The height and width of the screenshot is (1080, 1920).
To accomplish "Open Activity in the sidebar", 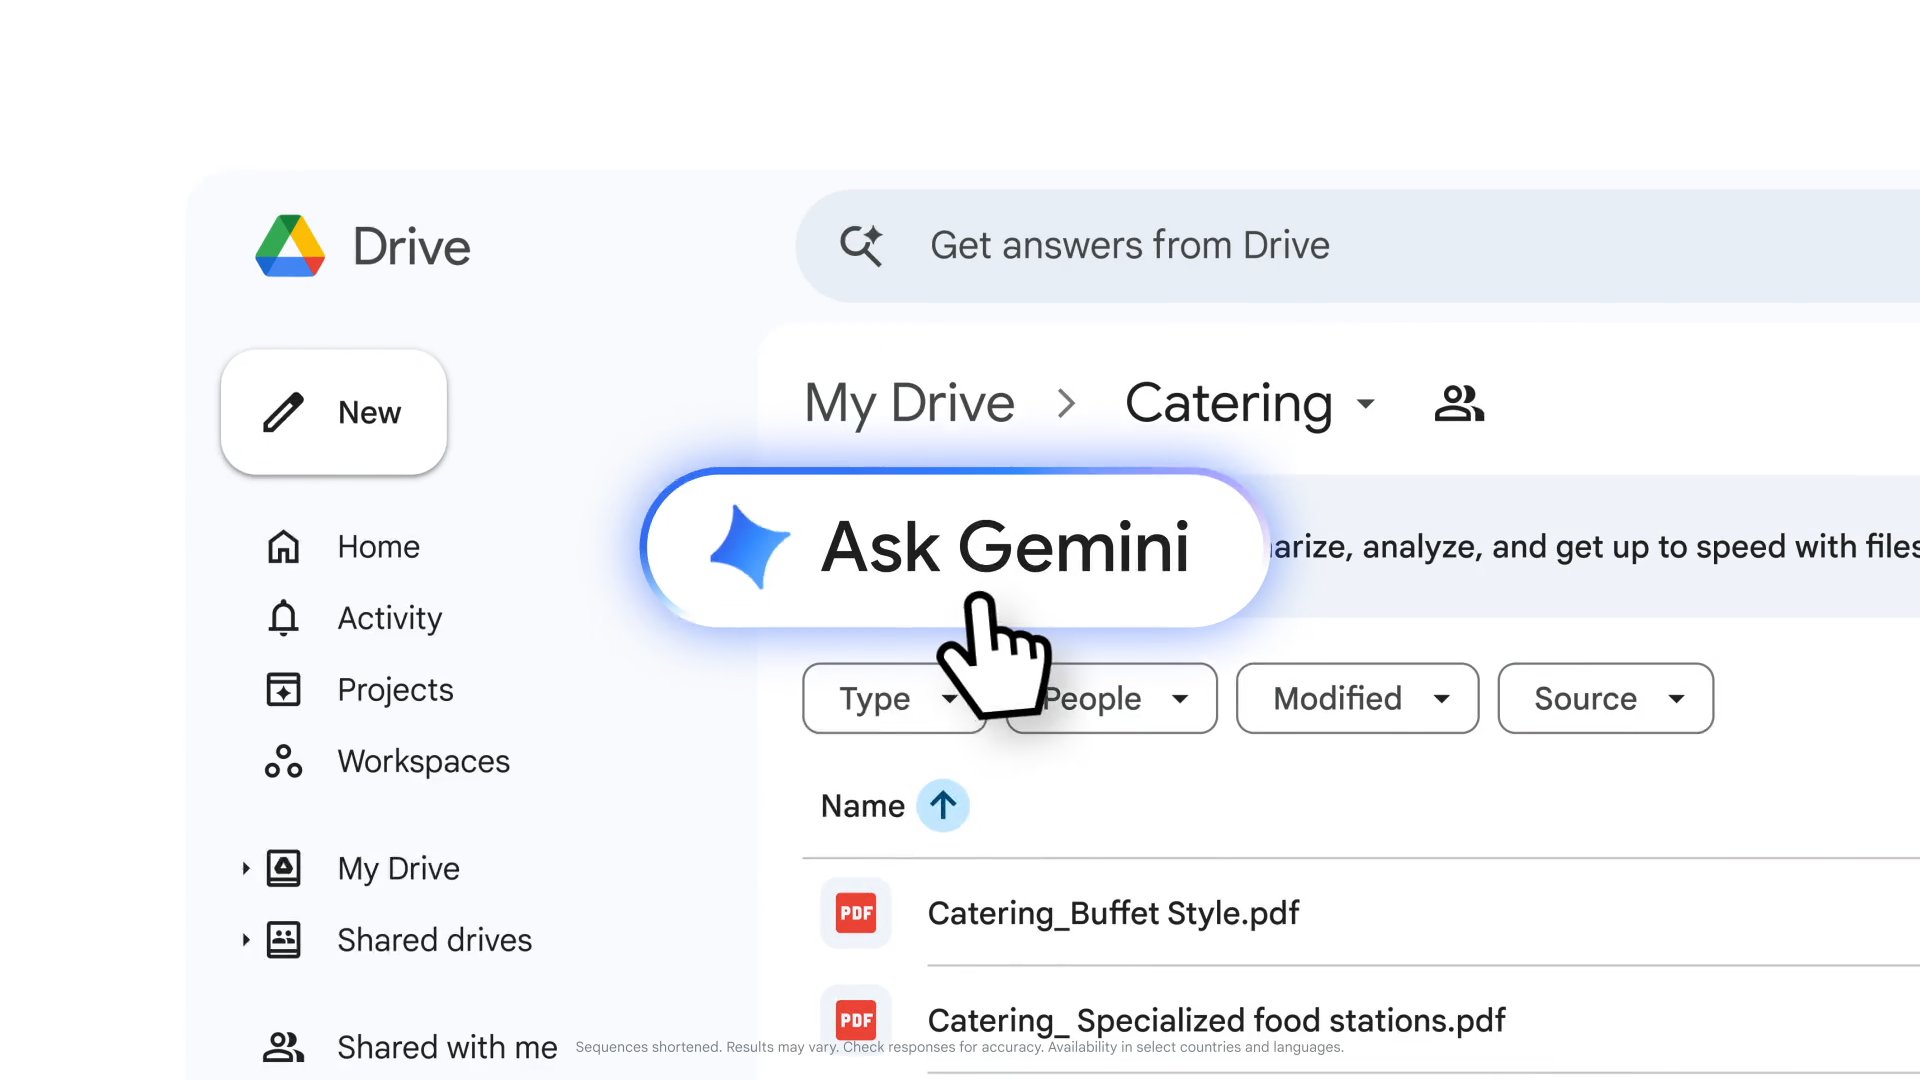I will (390, 618).
